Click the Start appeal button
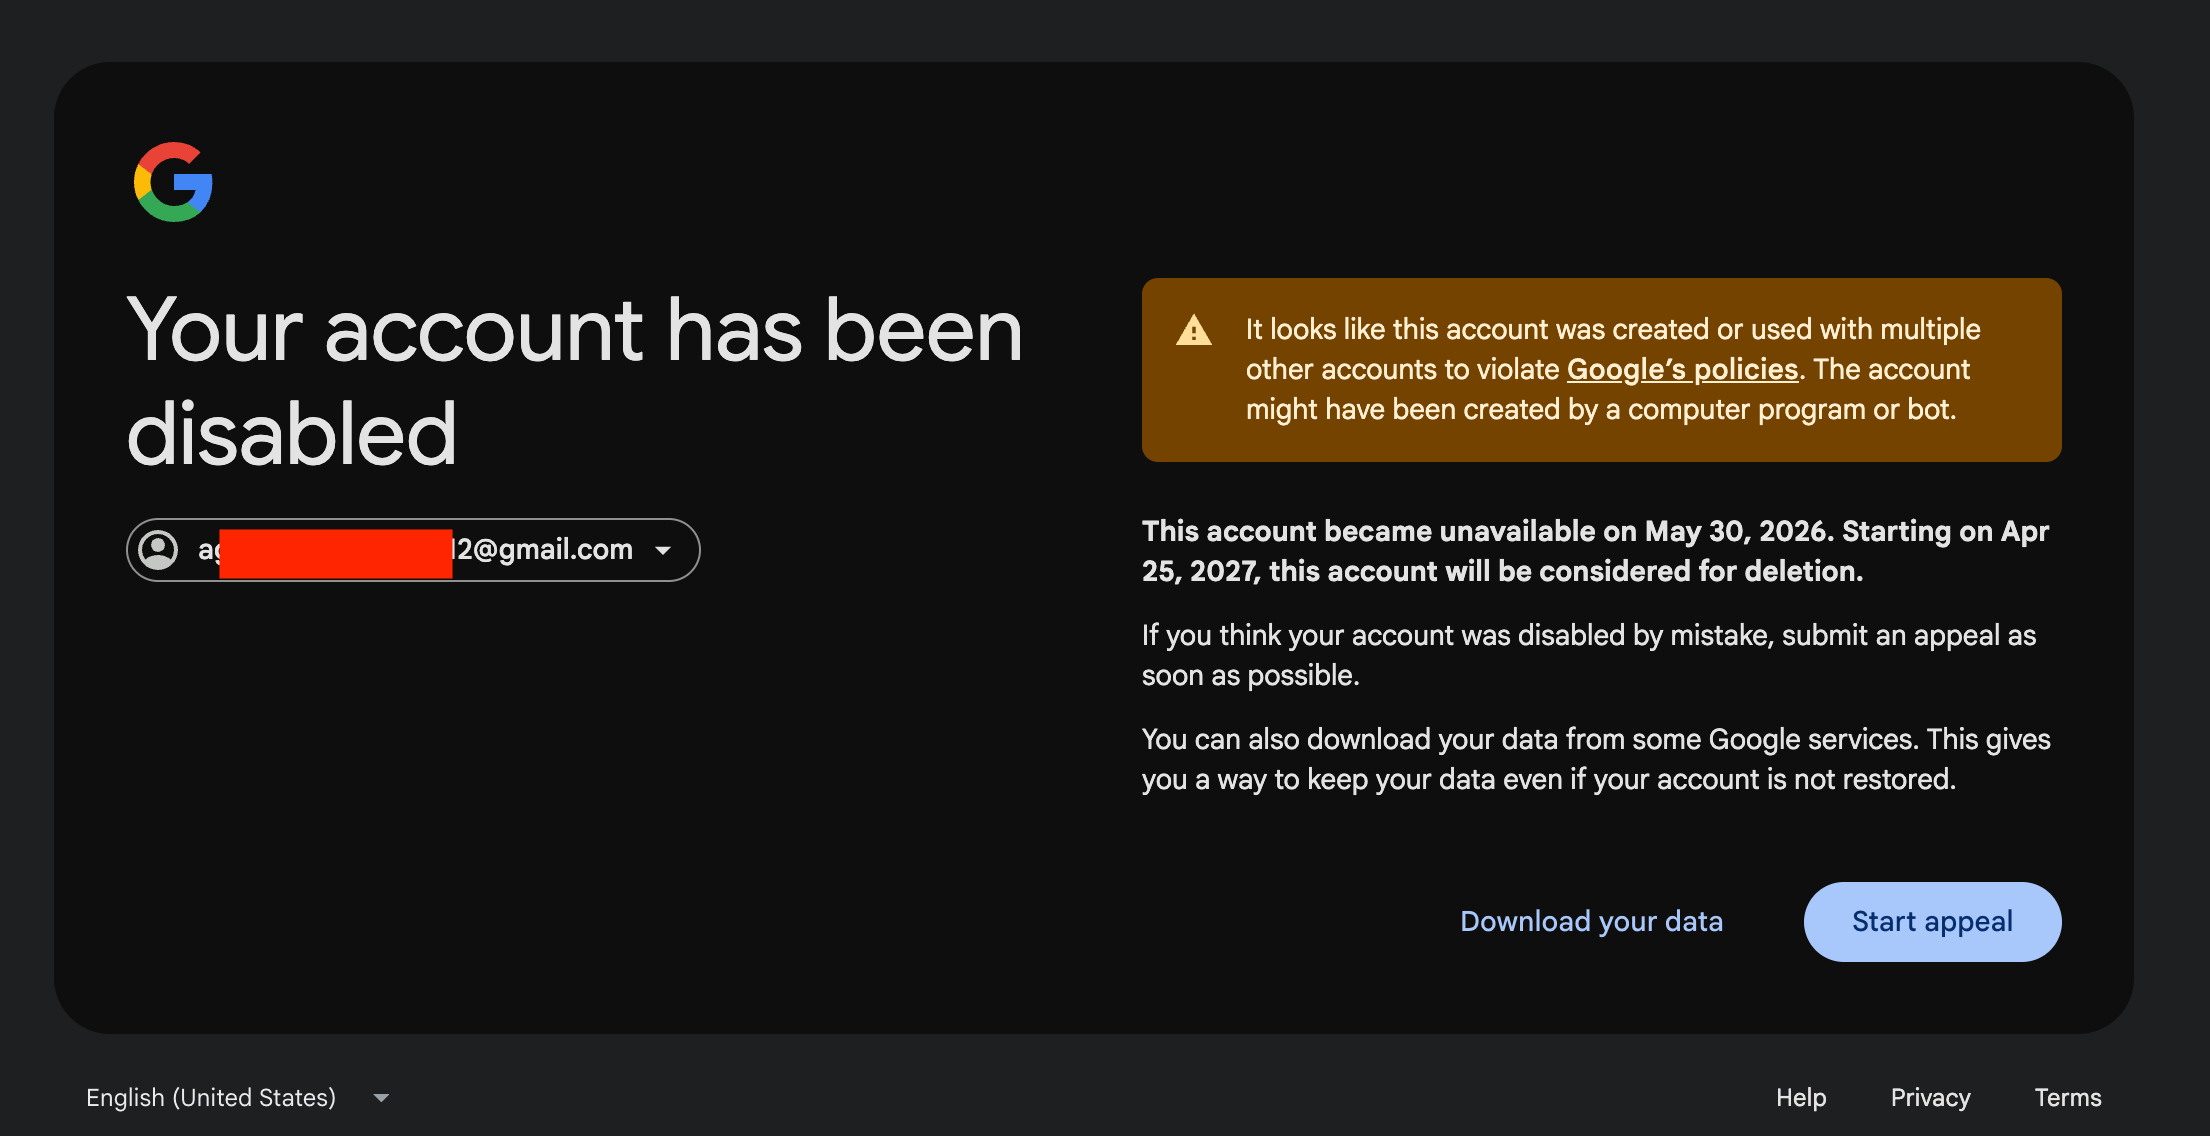2210x1136 pixels. [x=1932, y=922]
